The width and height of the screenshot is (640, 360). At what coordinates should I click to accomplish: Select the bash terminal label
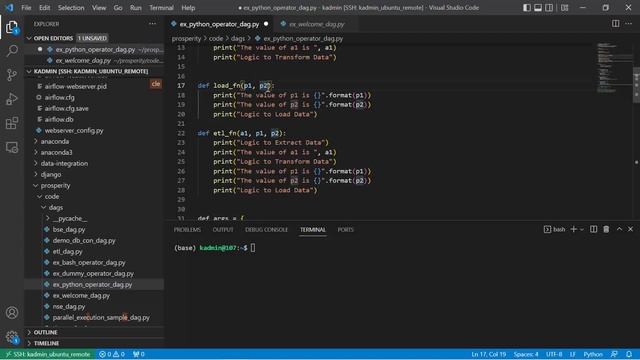[x=555, y=229]
